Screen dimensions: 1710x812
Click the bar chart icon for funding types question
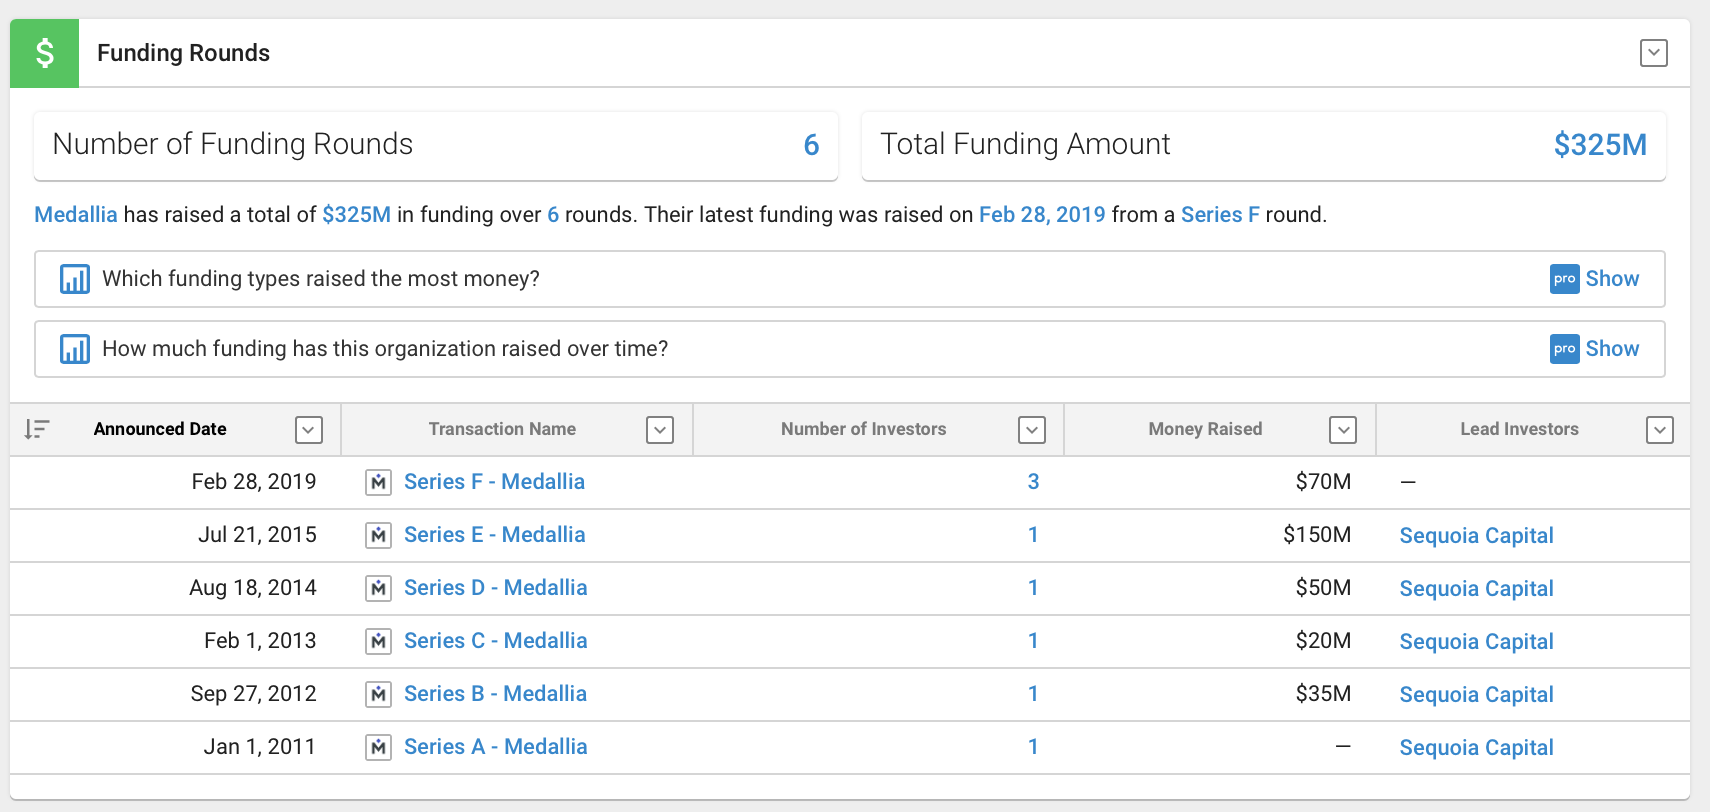pyautogui.click(x=75, y=279)
